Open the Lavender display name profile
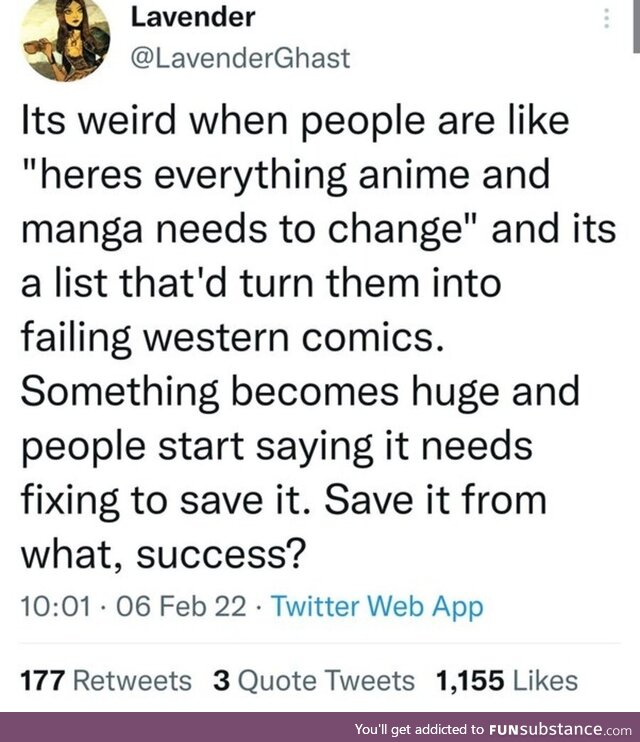 tap(193, 17)
